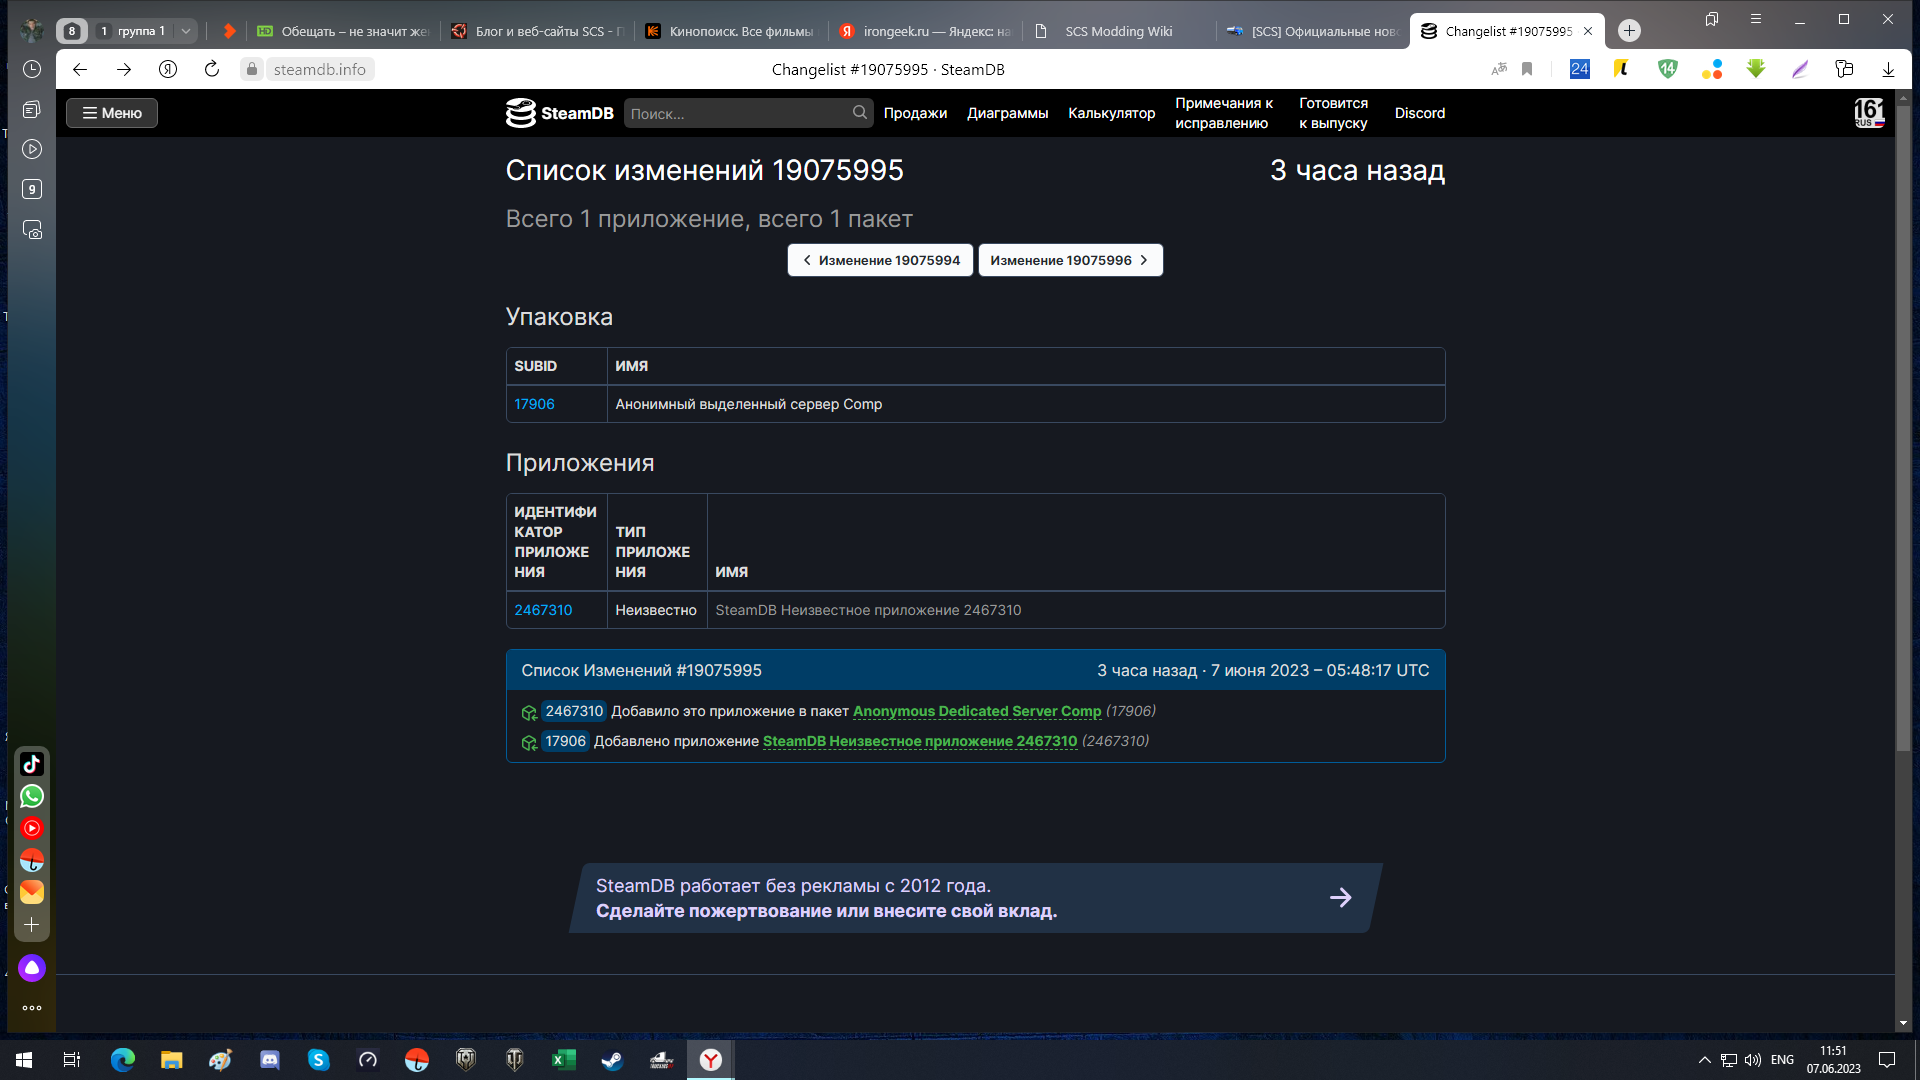Open the green download arrow extension
The width and height of the screenshot is (1920, 1080).
click(x=1756, y=69)
